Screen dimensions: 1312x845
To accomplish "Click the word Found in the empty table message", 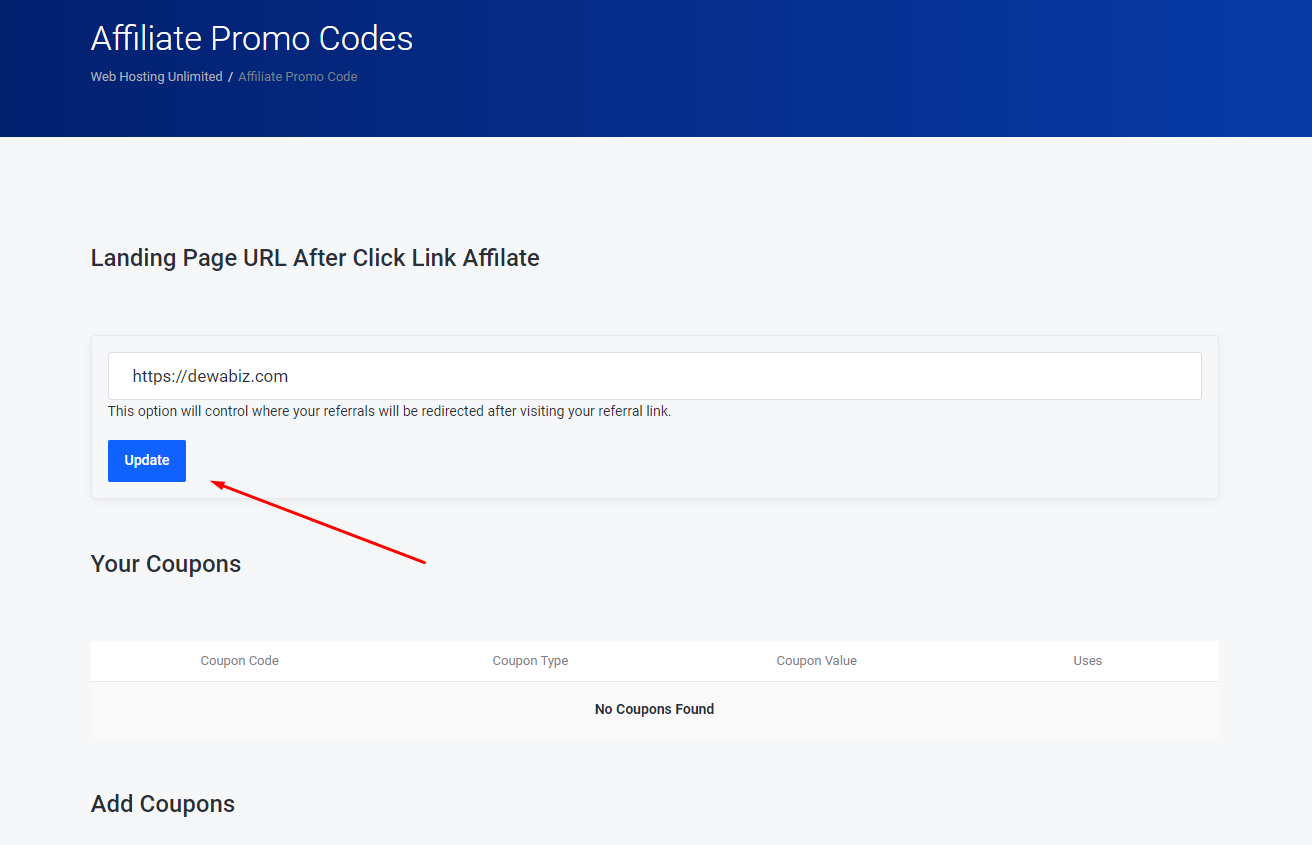I will 693,709.
